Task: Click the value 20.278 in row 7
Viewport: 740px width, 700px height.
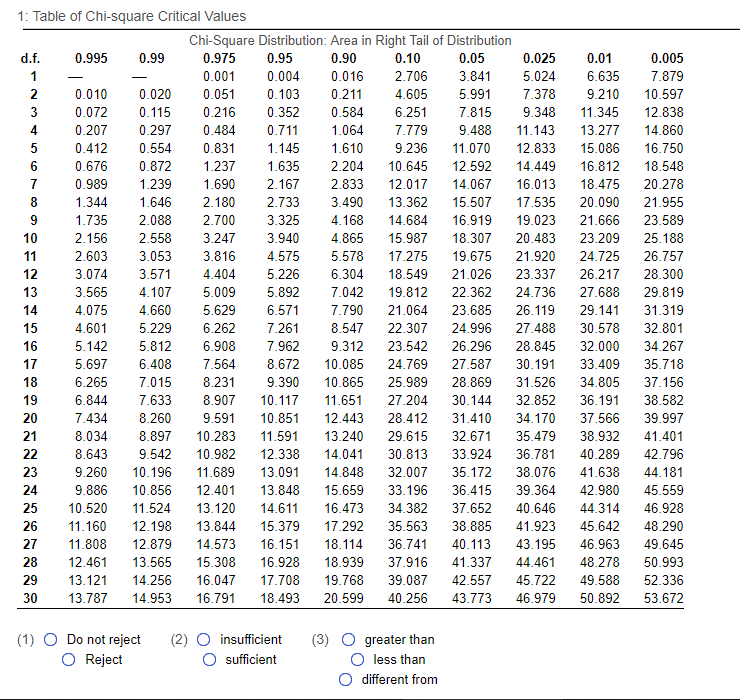Action: 664,185
